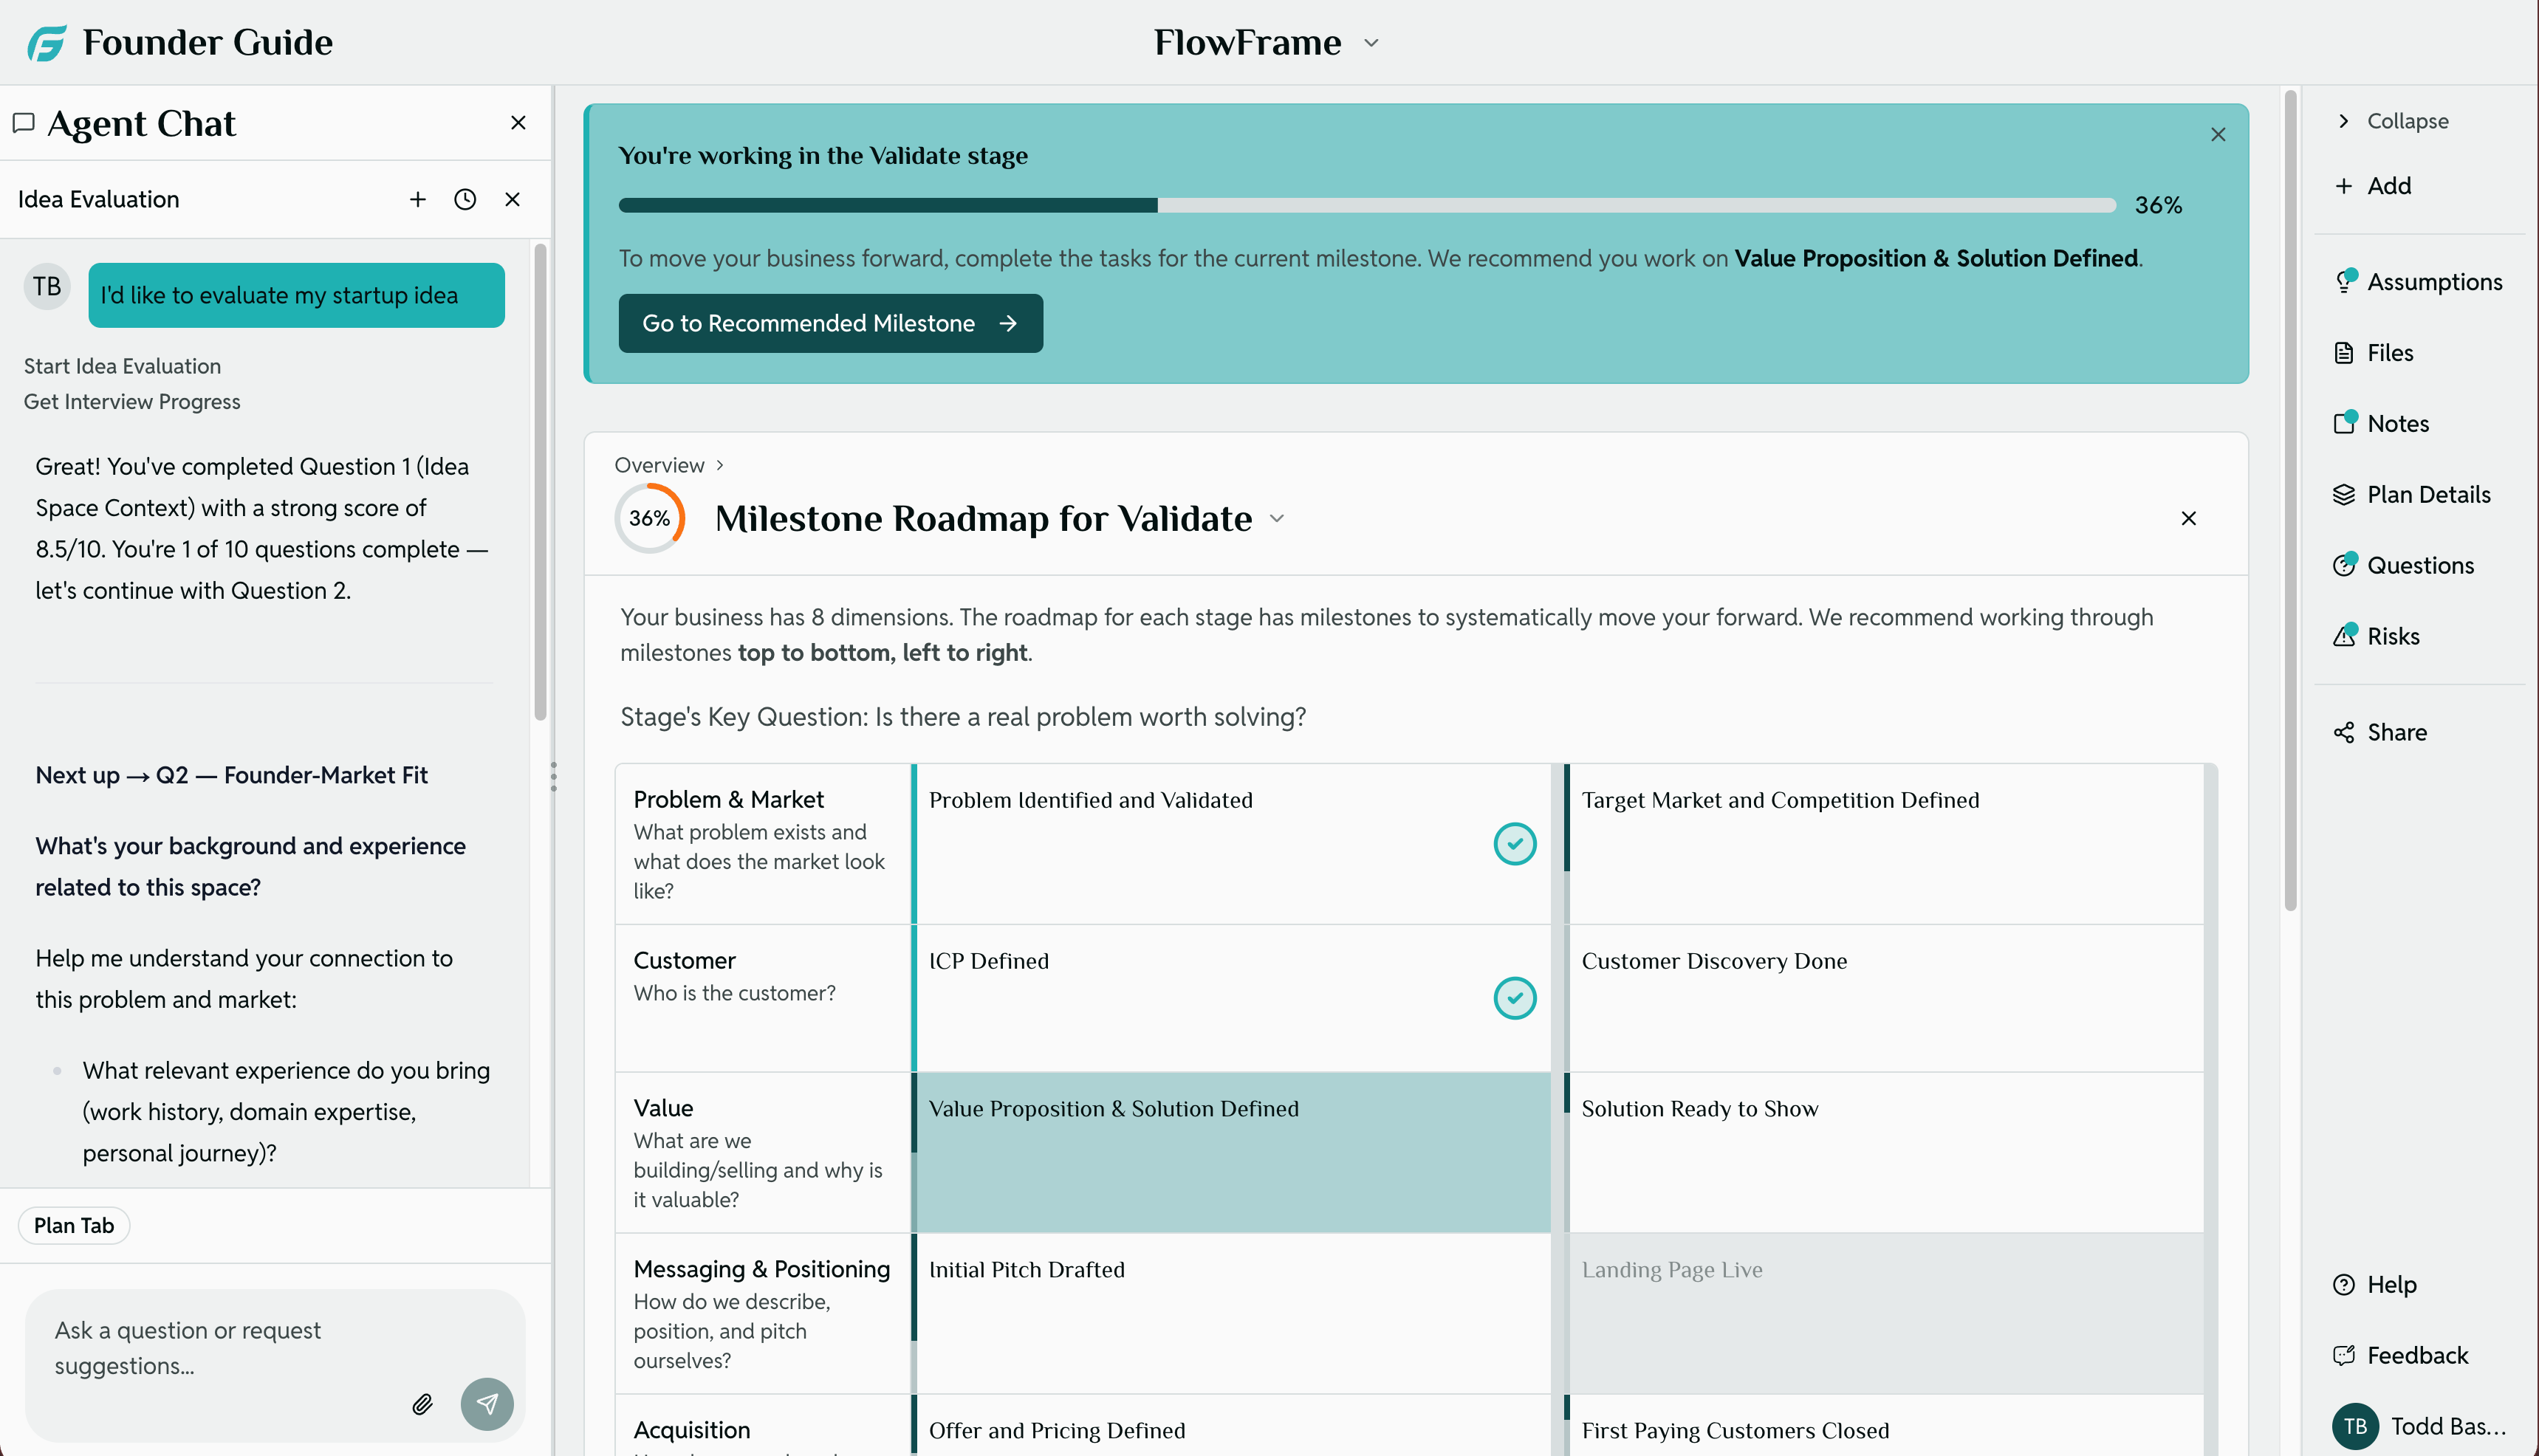The width and height of the screenshot is (2539, 1456).
Task: Send message with paper plane button
Action: click(487, 1404)
